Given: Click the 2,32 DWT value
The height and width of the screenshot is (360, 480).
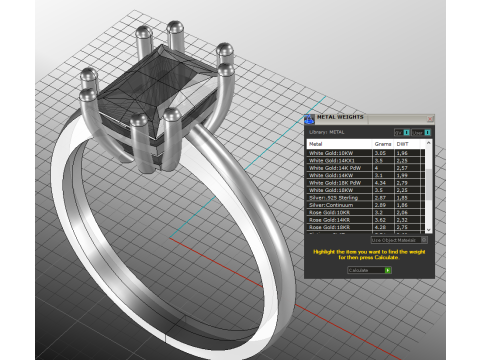Looking at the screenshot, I should 402,220.
